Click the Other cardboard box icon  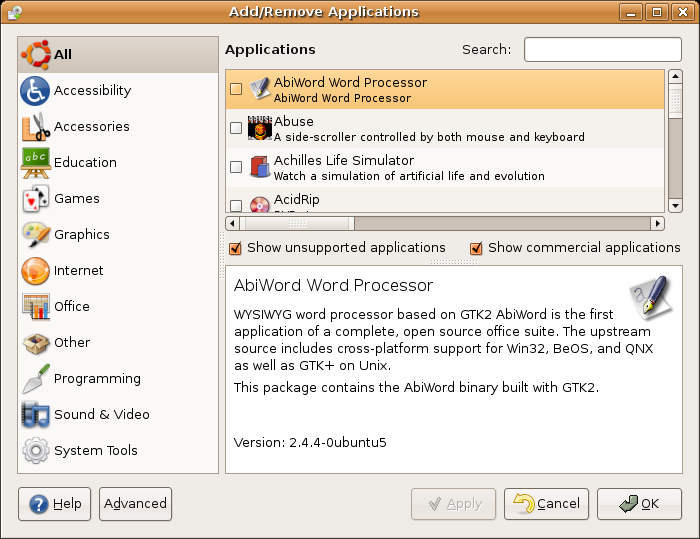click(x=36, y=343)
